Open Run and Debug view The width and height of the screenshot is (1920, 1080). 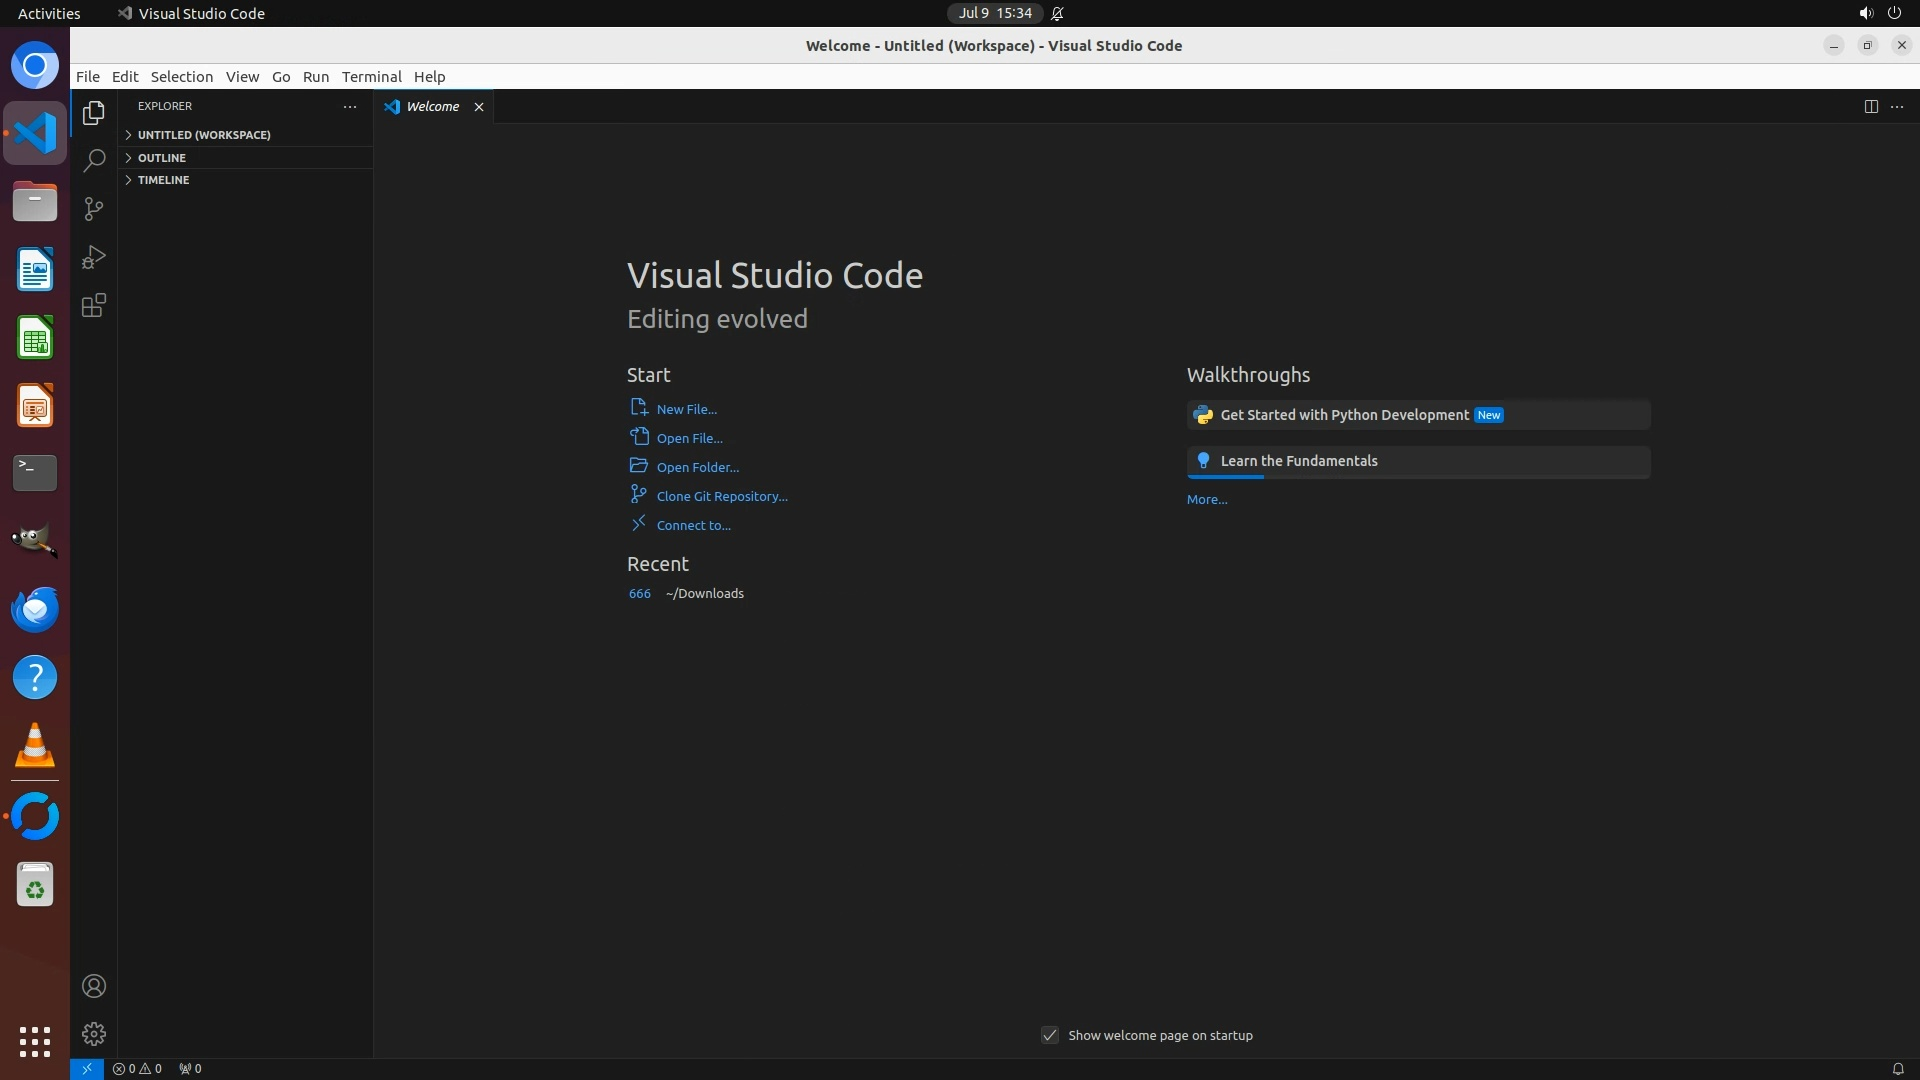[x=94, y=257]
